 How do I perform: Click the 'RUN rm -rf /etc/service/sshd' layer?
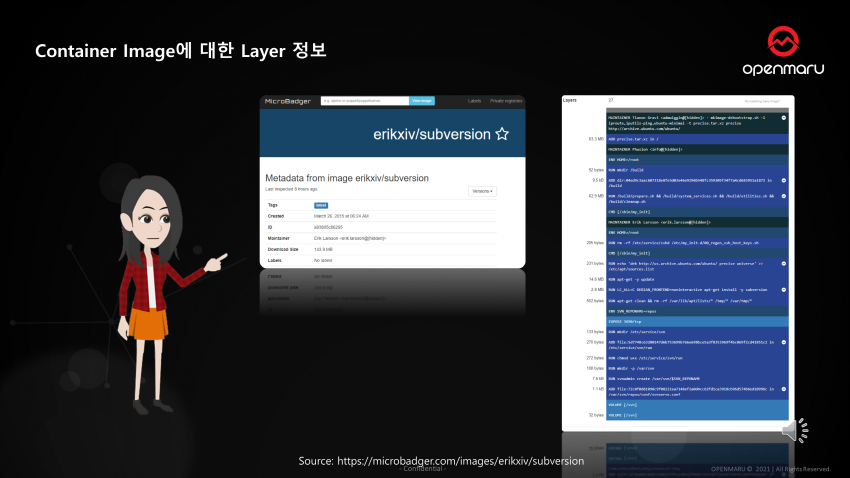(697, 243)
